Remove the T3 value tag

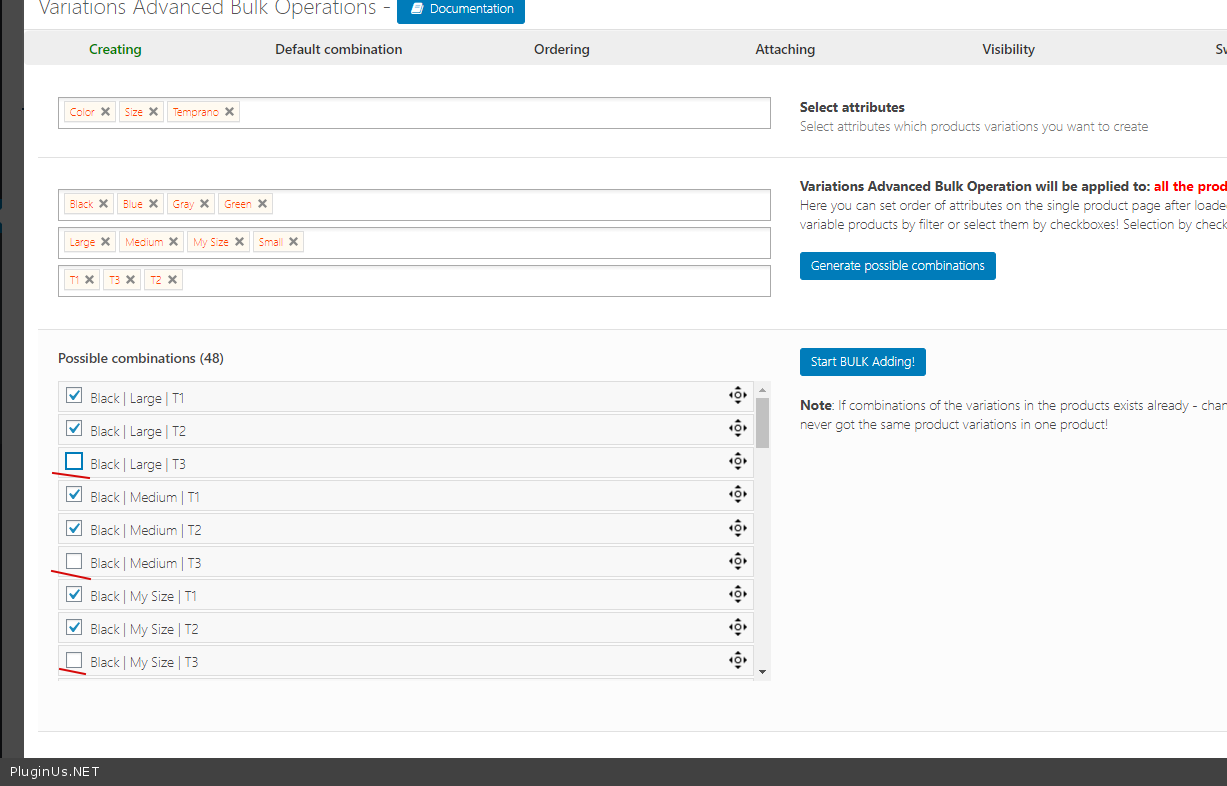(130, 280)
